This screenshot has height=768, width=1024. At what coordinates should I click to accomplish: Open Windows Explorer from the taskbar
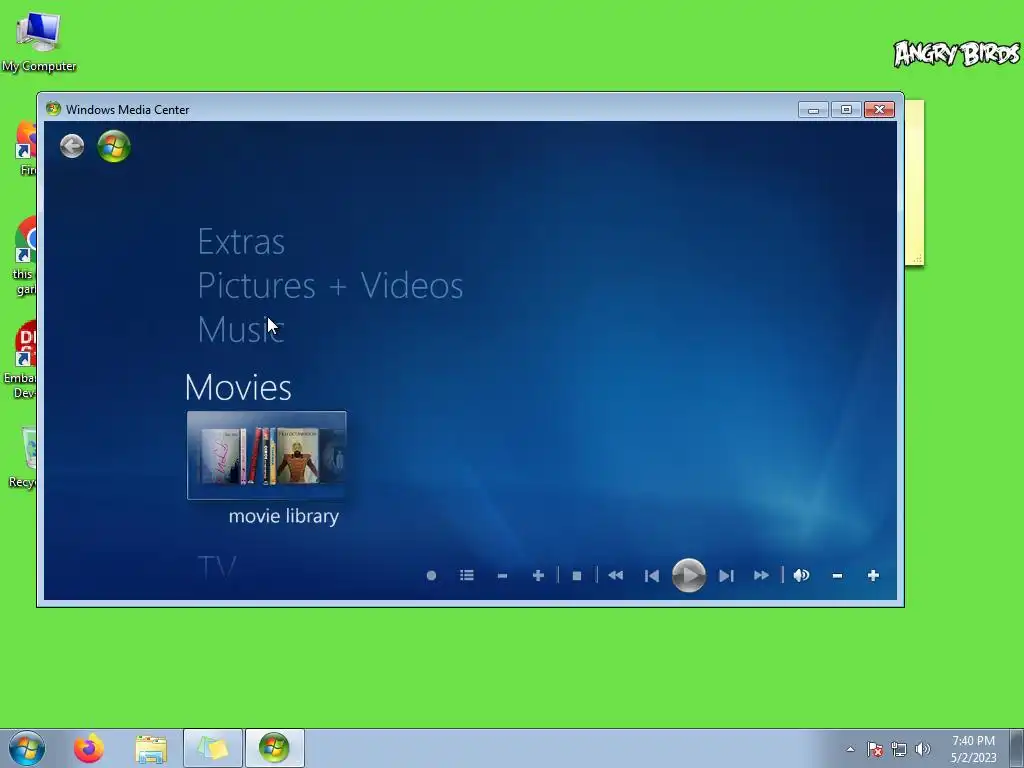pos(151,748)
